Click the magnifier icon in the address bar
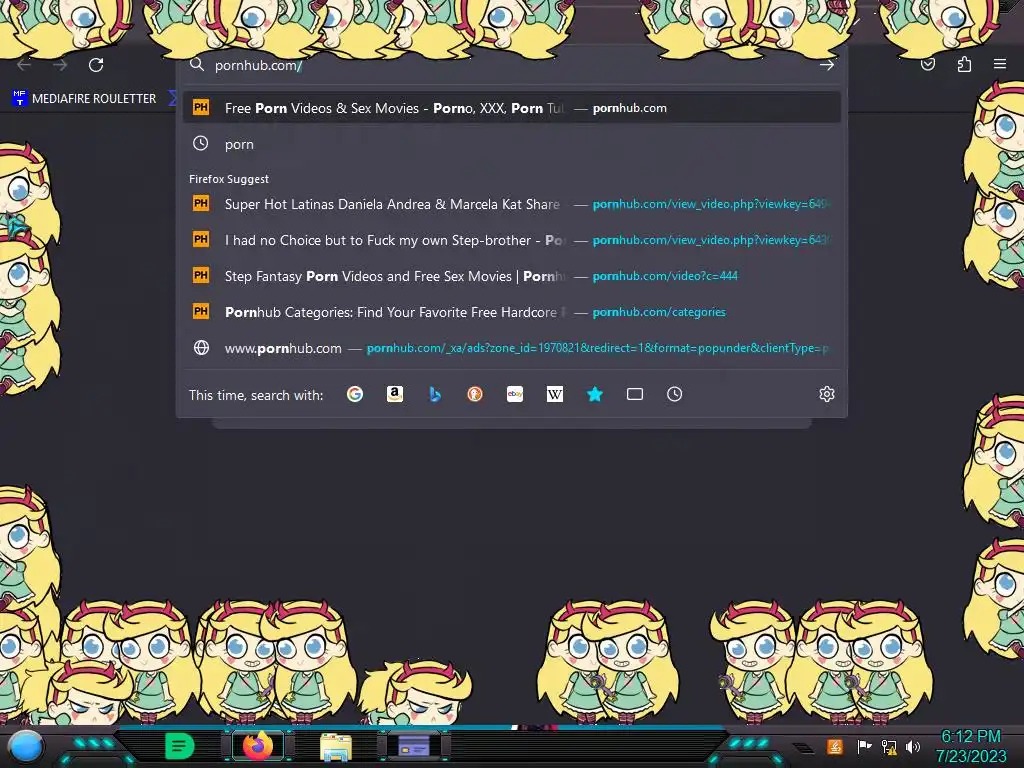 pyautogui.click(x=197, y=64)
